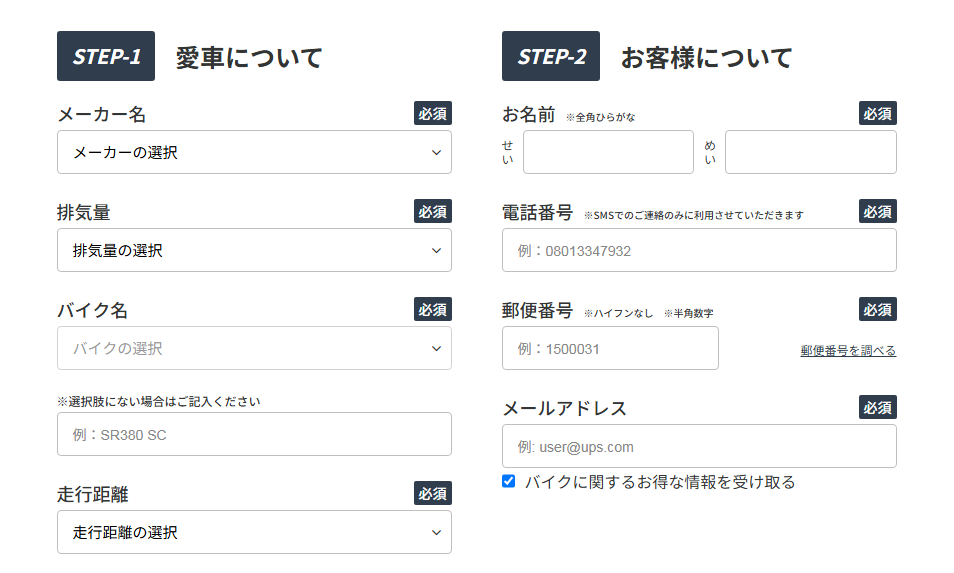Click the 郵便番号 input field
The image size is (954, 573).
pos(610,348)
